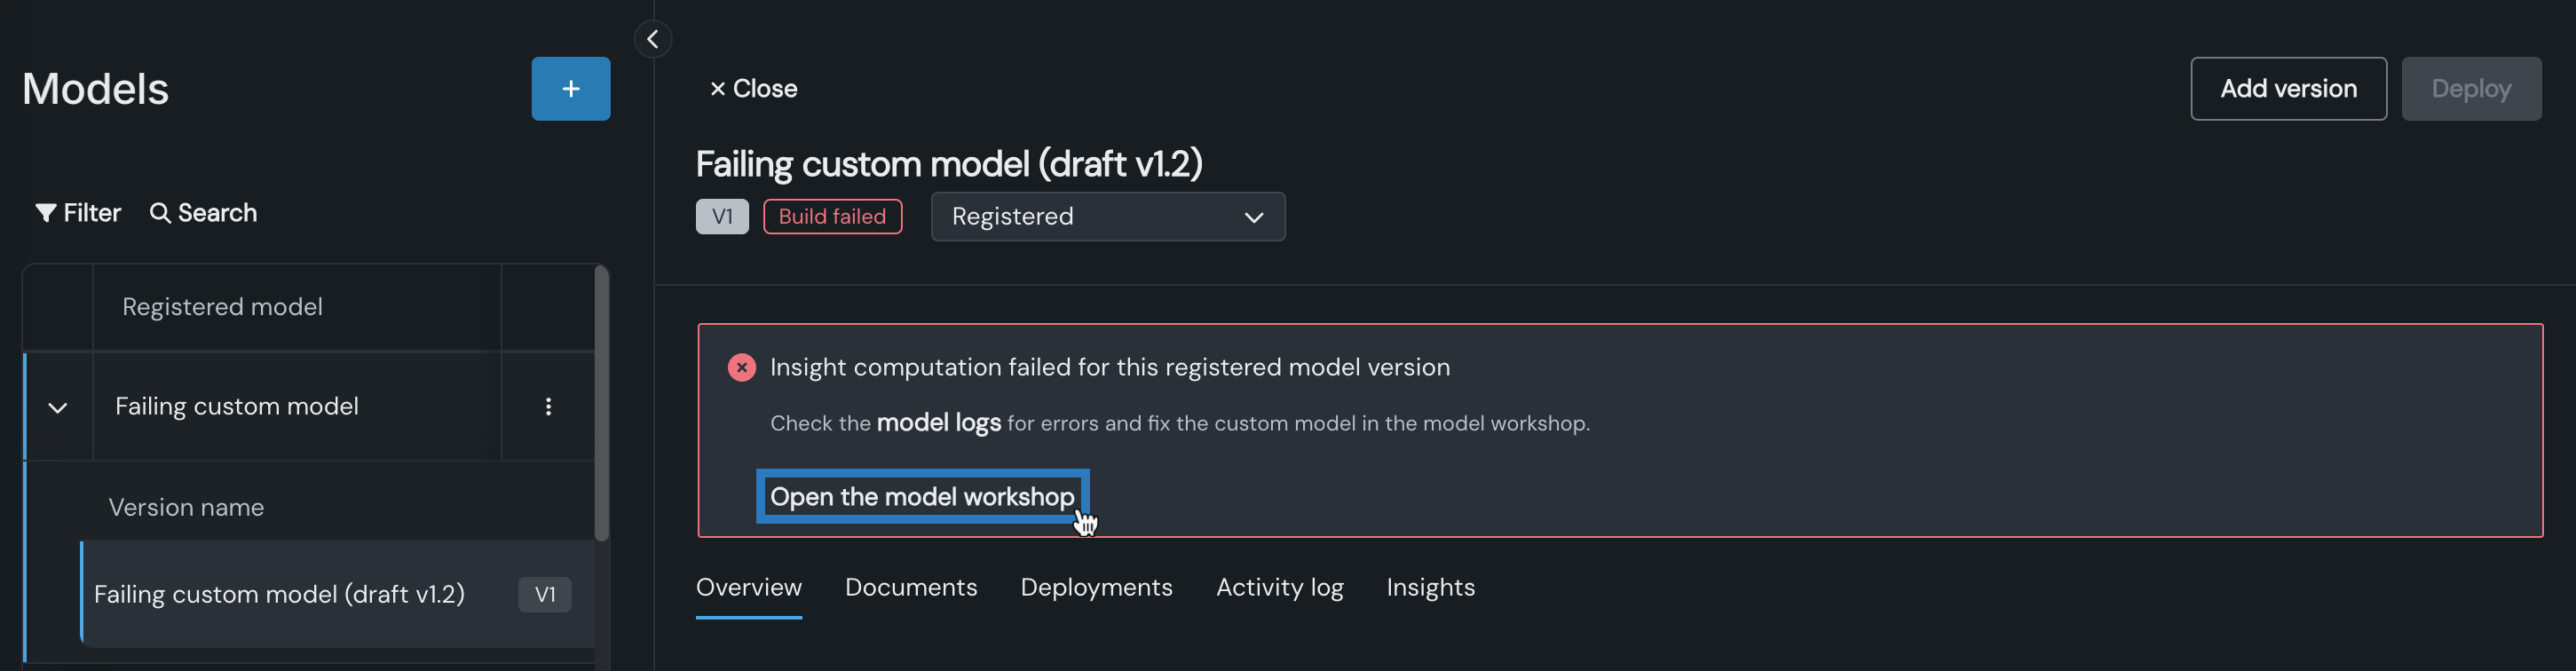Switch to the Deployments tab
Screen dimensions: 2576x671
(x=1096, y=587)
